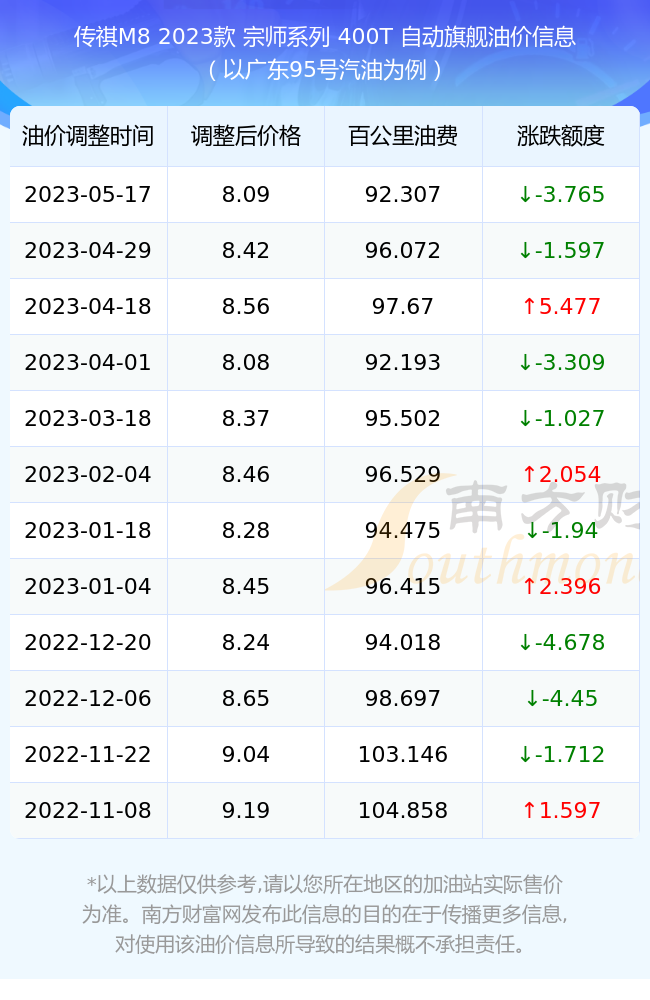Click the fuel cost 96.415
650x1000 pixels.
[403, 586]
